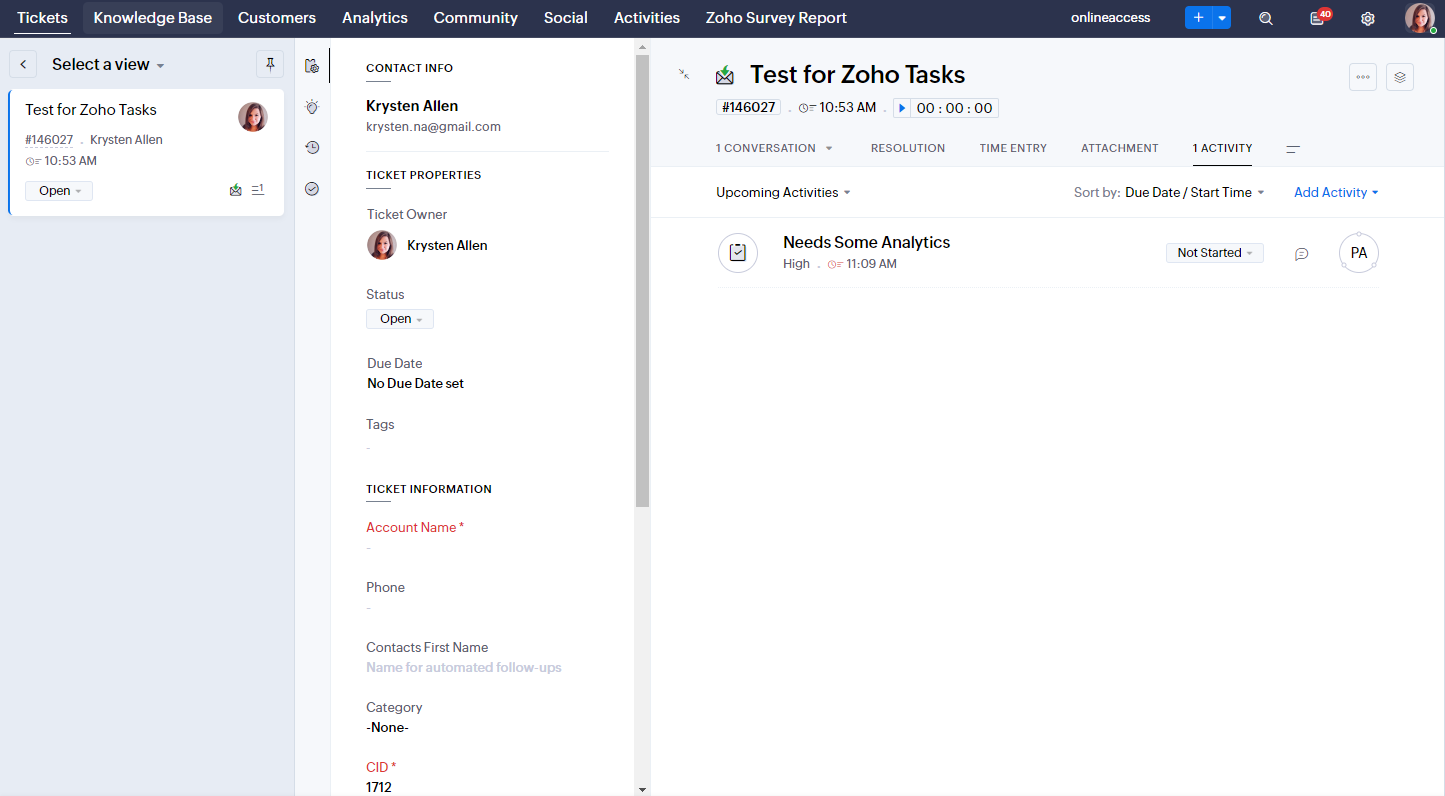
Task: Collapse the ticket detail panel arrows icon
Action: 684,74
